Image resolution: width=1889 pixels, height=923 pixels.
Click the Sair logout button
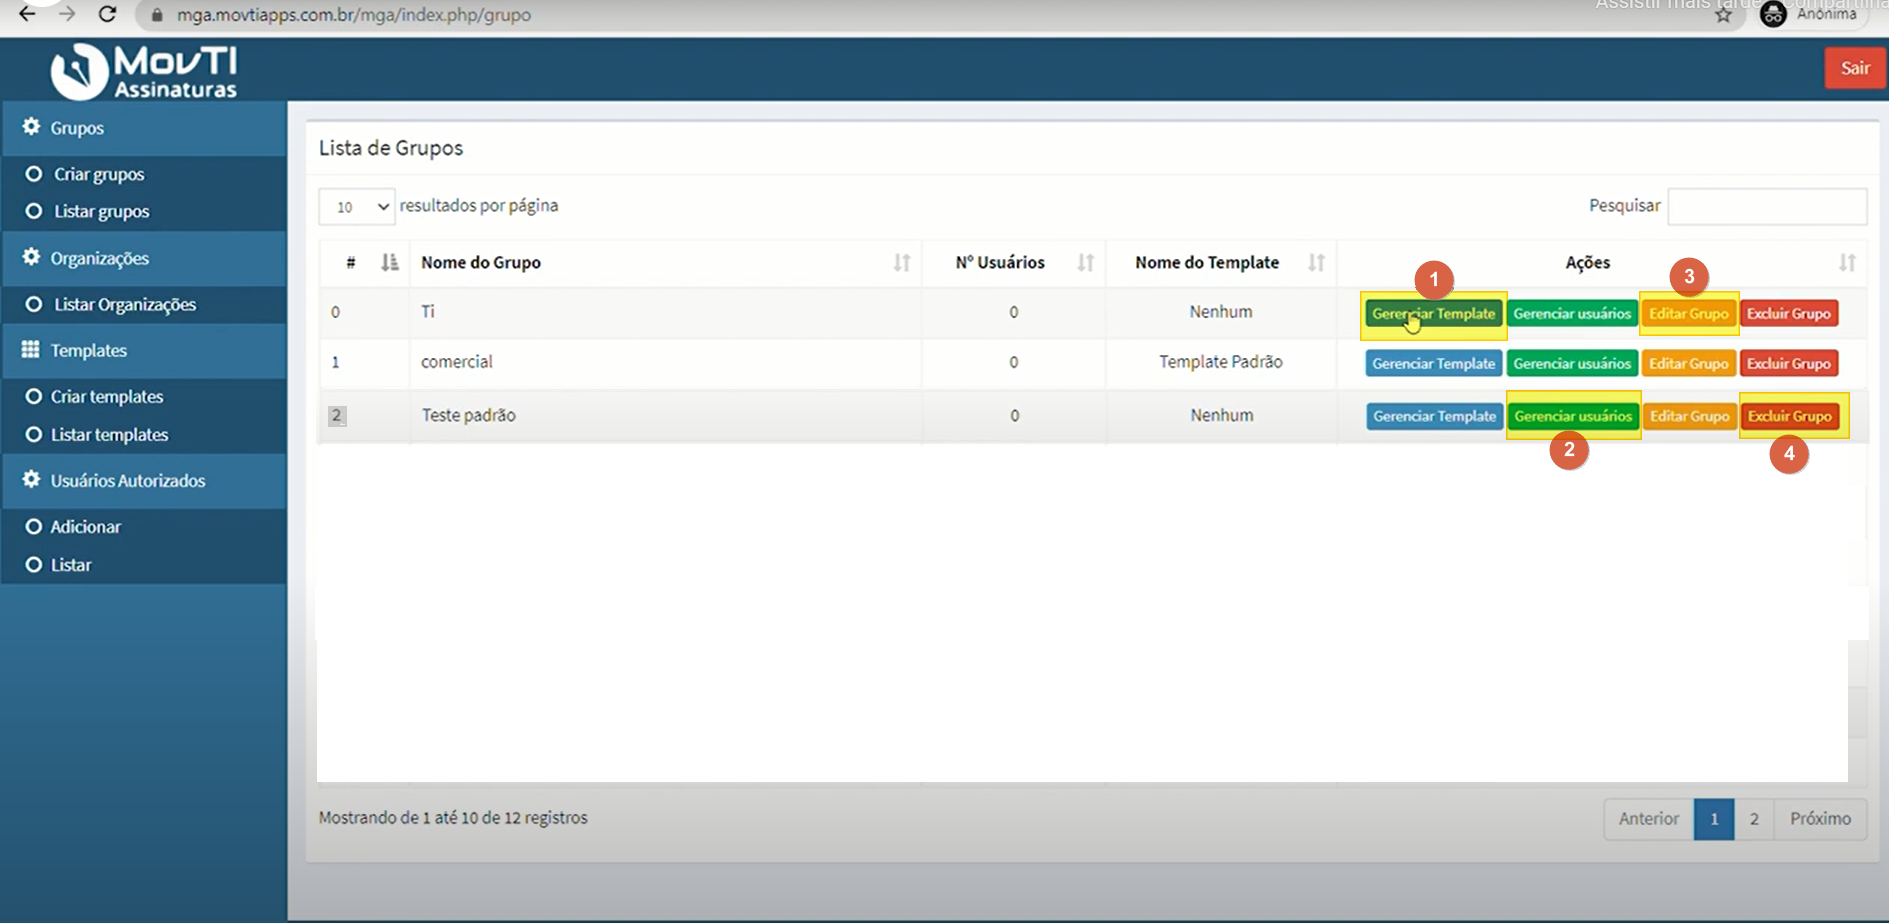pyautogui.click(x=1855, y=68)
